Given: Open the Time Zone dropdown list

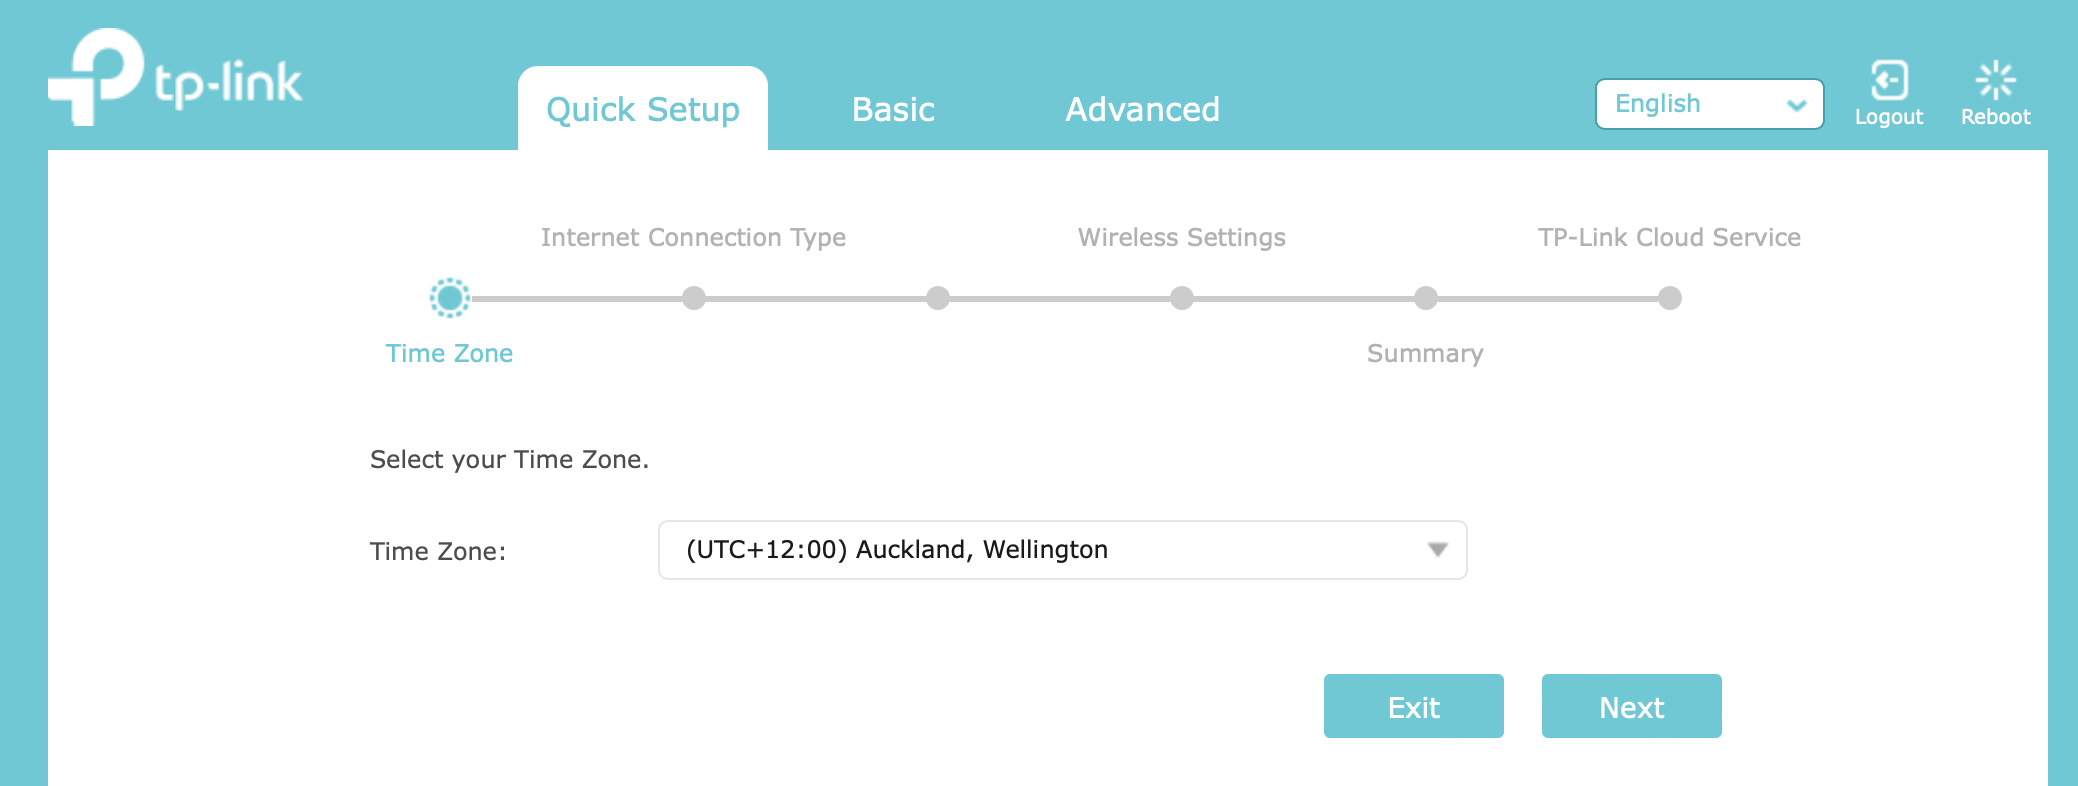Looking at the screenshot, I should pos(1062,549).
